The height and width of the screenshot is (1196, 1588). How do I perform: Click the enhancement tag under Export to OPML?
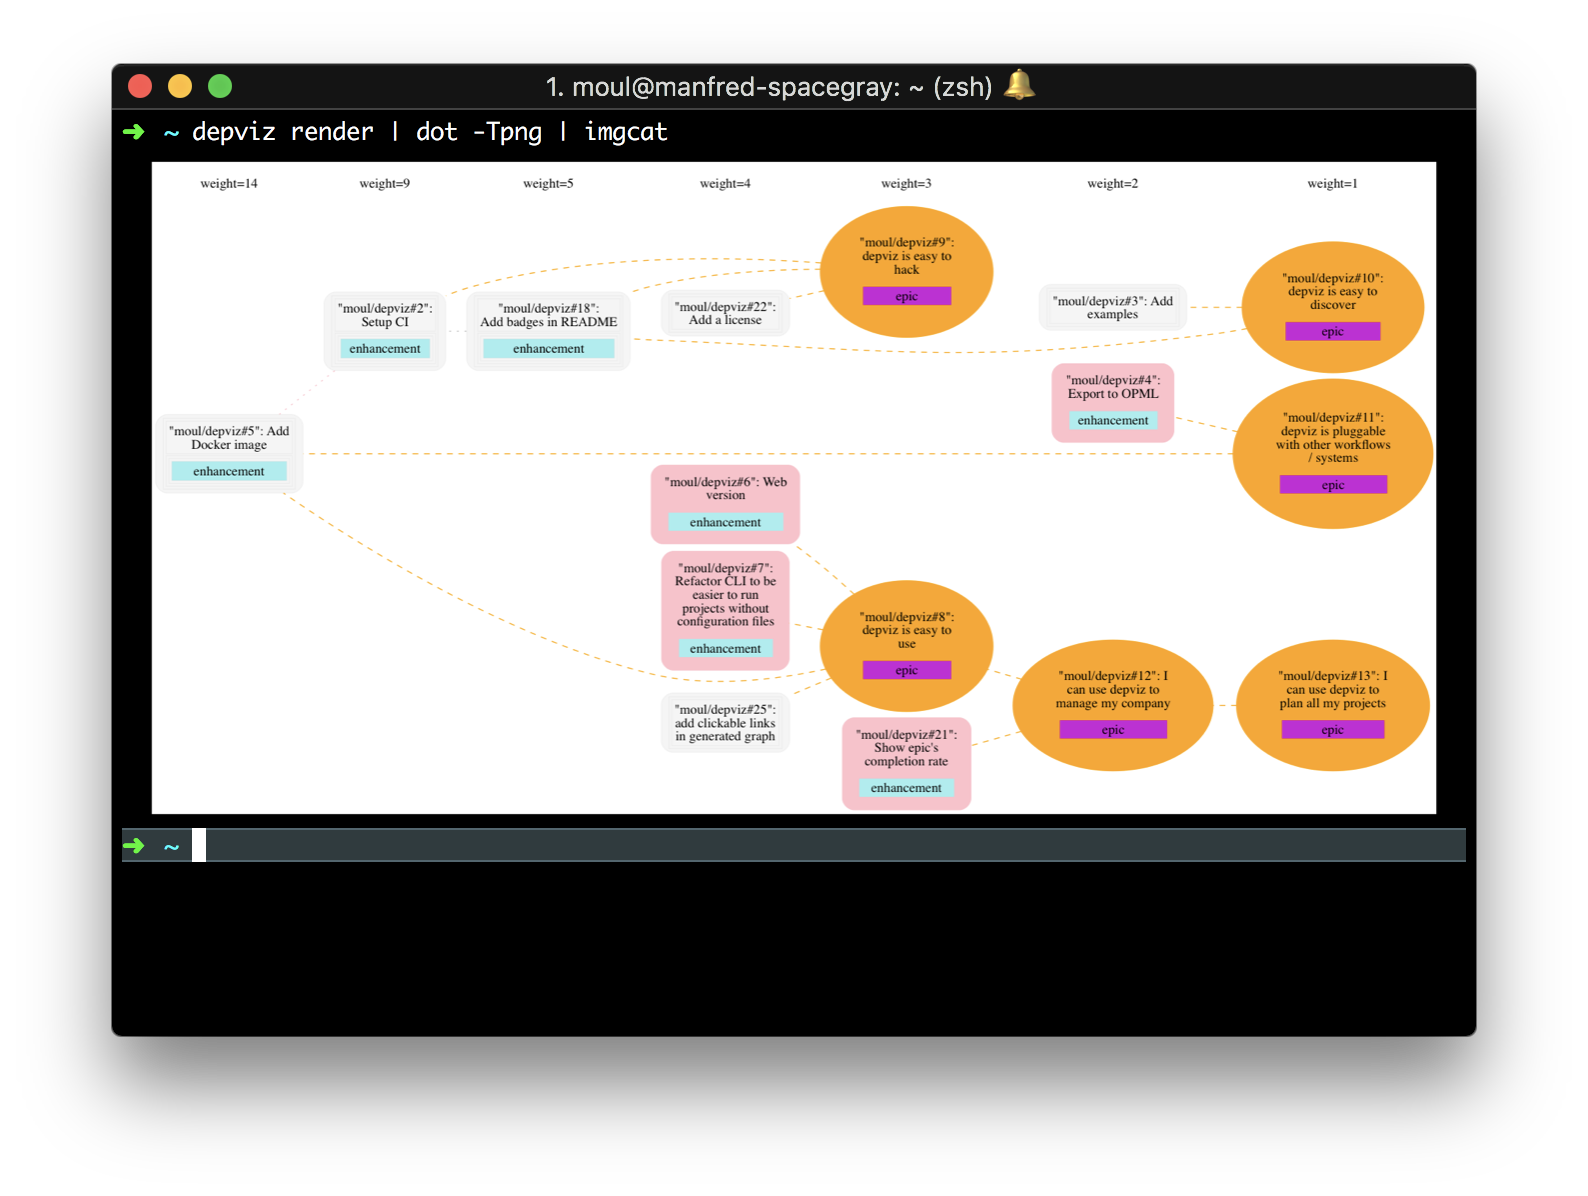[1113, 420]
